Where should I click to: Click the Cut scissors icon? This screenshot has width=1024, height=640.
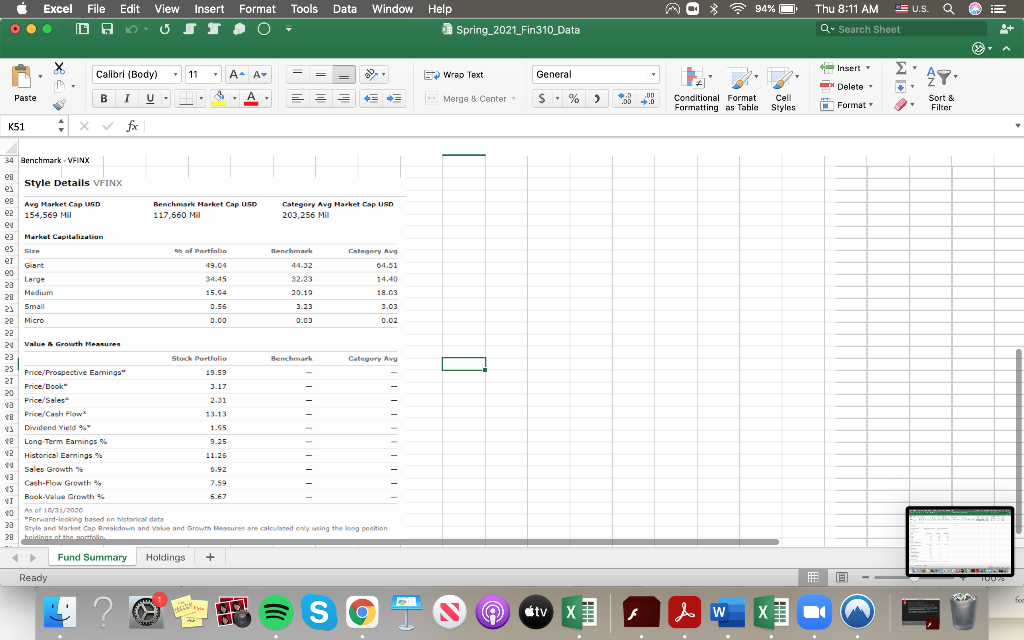(57, 68)
